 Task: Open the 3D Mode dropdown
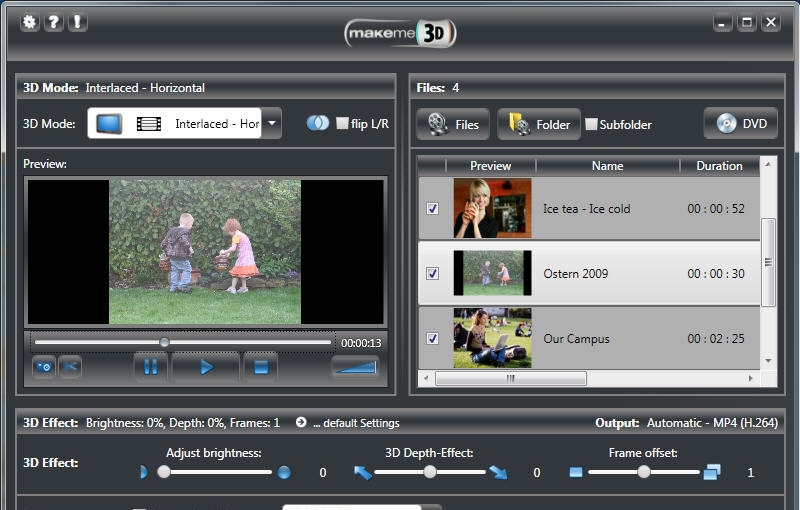click(272, 124)
